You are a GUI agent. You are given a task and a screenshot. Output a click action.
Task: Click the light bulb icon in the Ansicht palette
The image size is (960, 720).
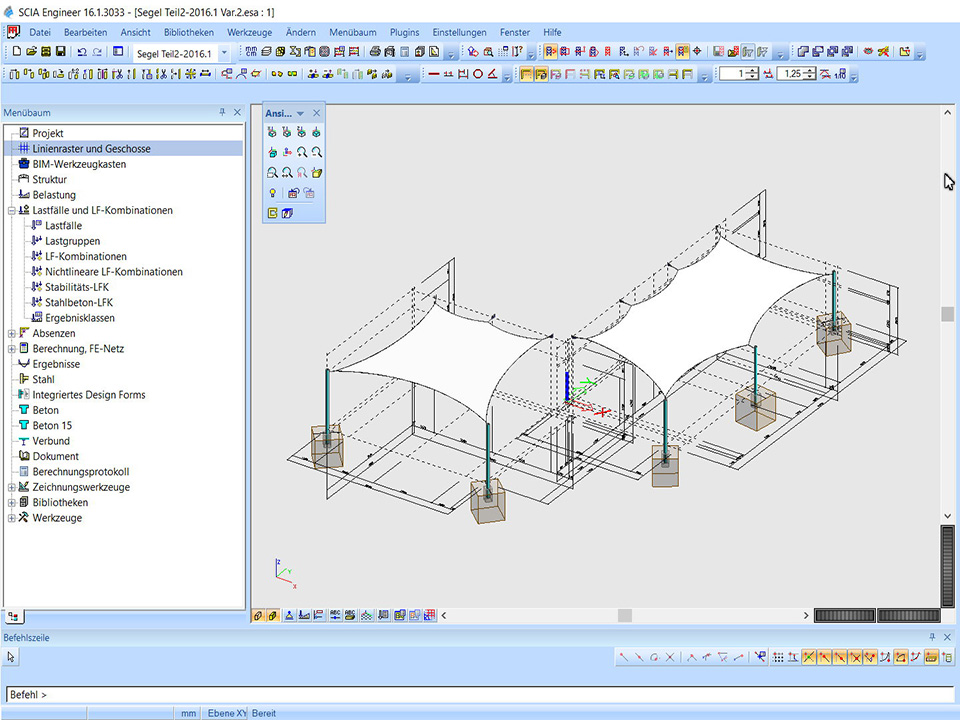pos(272,193)
